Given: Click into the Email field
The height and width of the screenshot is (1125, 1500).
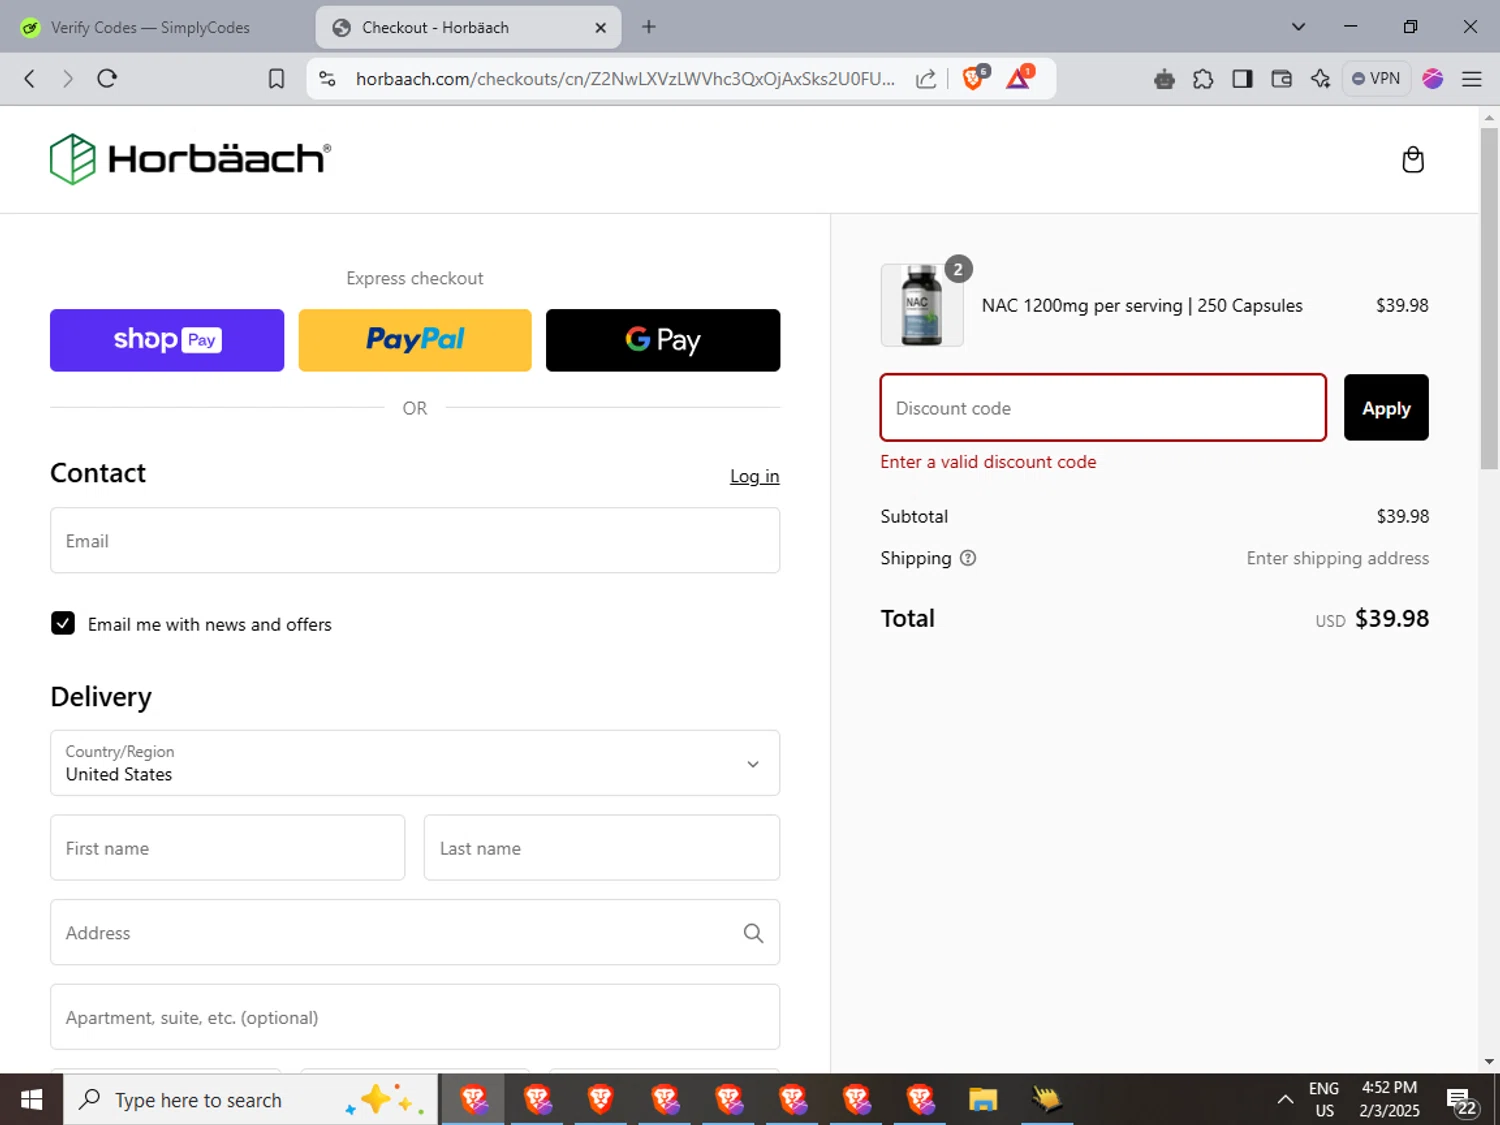Looking at the screenshot, I should (415, 541).
